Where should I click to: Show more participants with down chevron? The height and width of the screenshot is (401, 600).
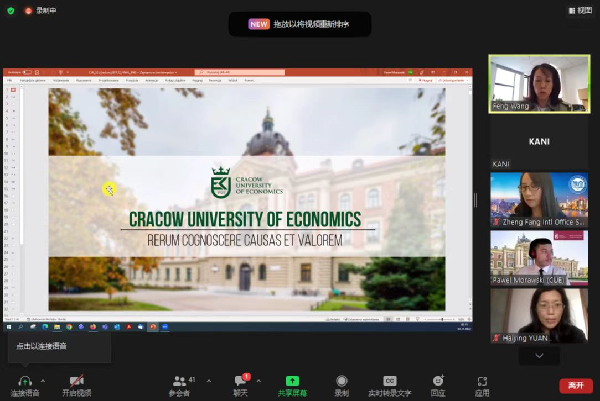coord(539,356)
